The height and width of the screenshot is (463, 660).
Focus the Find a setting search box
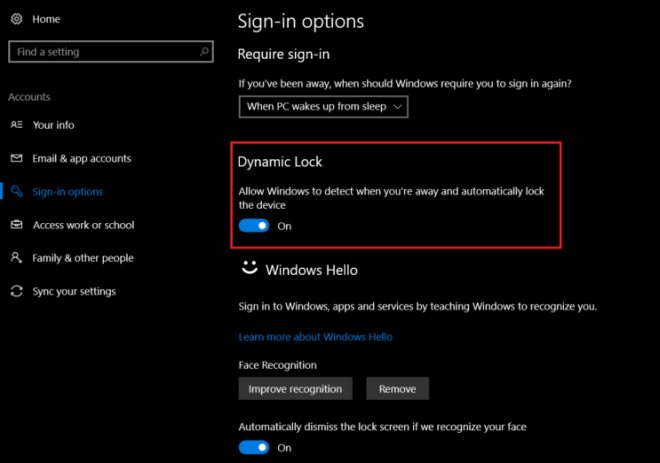[x=111, y=52]
